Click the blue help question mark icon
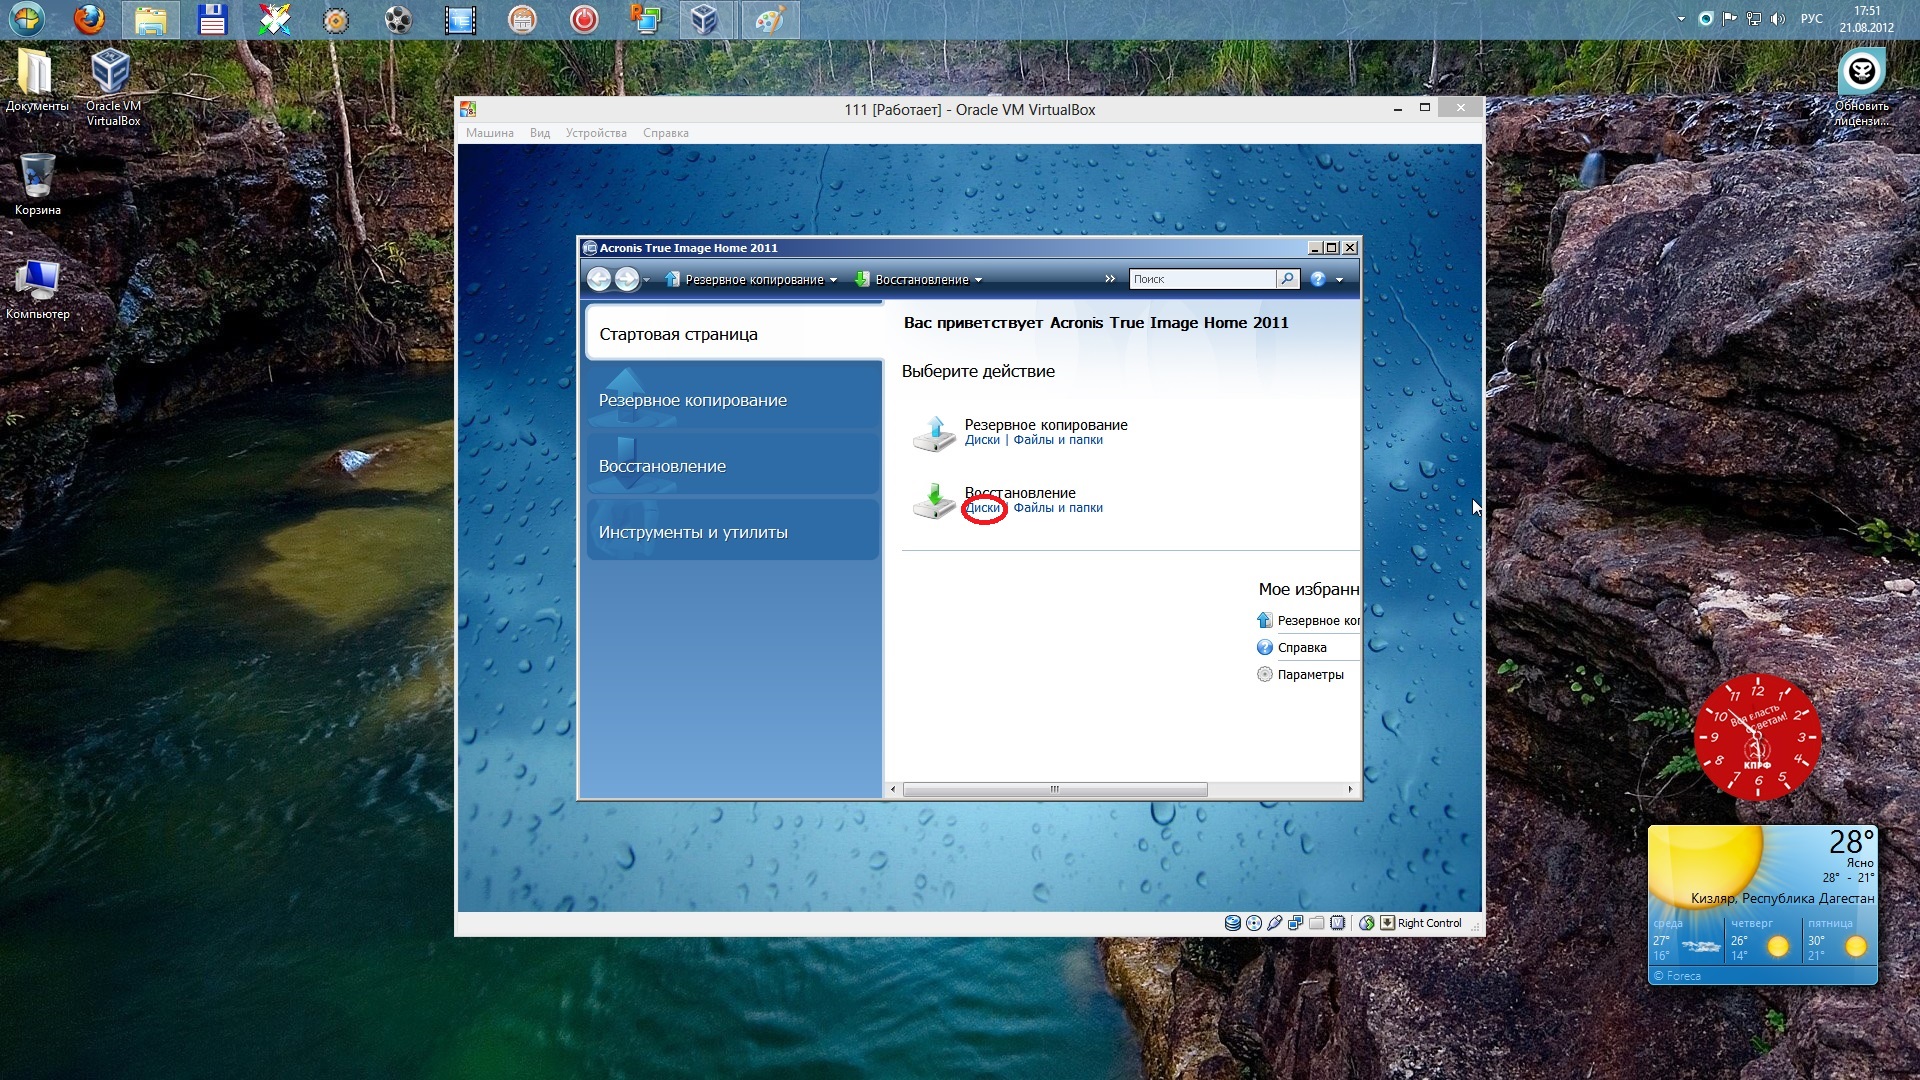The height and width of the screenshot is (1080, 1920). tap(1318, 280)
